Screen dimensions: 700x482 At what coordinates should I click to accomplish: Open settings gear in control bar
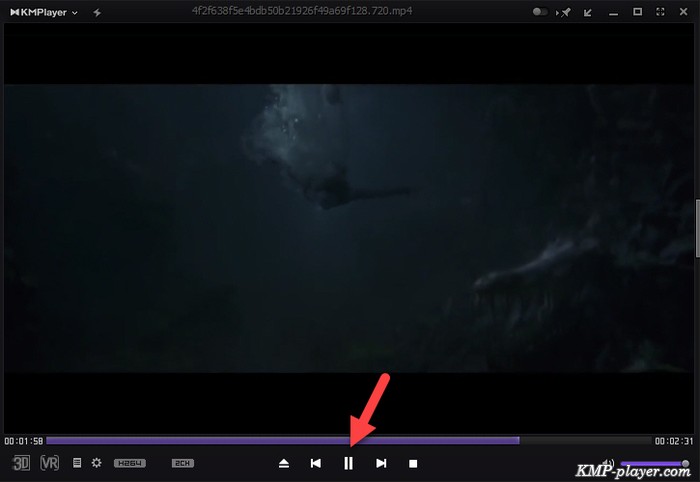click(x=96, y=463)
